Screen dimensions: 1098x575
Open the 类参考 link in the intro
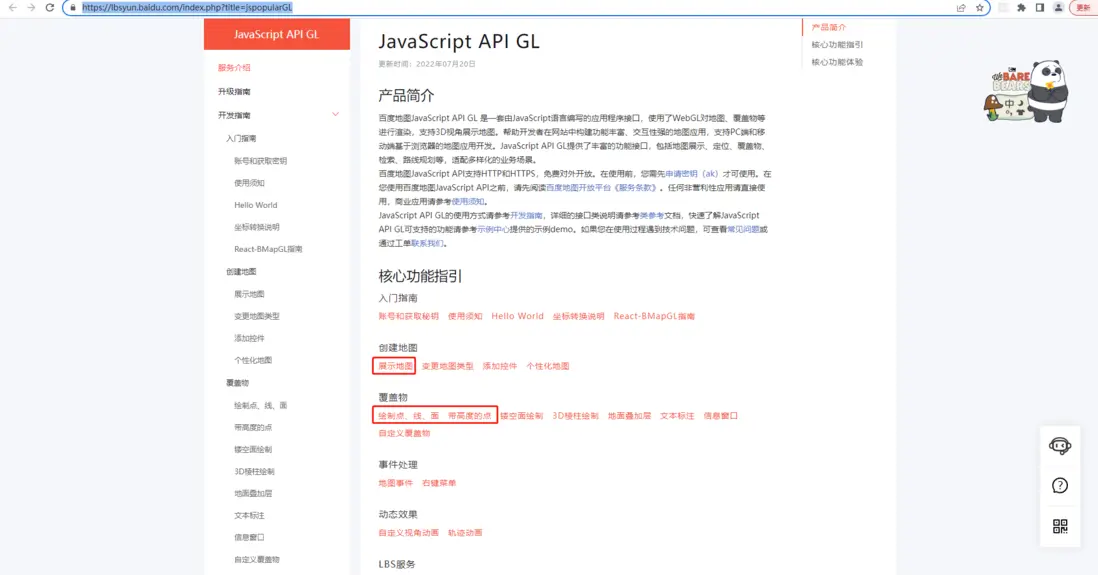tap(651, 216)
